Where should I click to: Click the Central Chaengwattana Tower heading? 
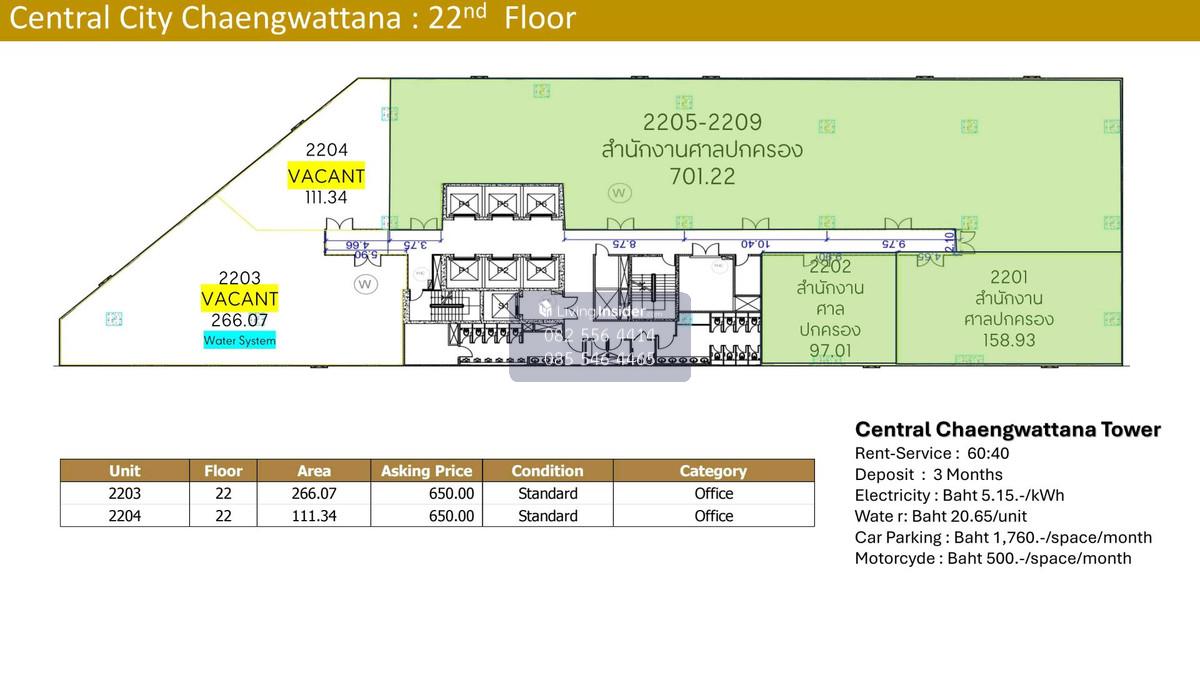[1007, 430]
